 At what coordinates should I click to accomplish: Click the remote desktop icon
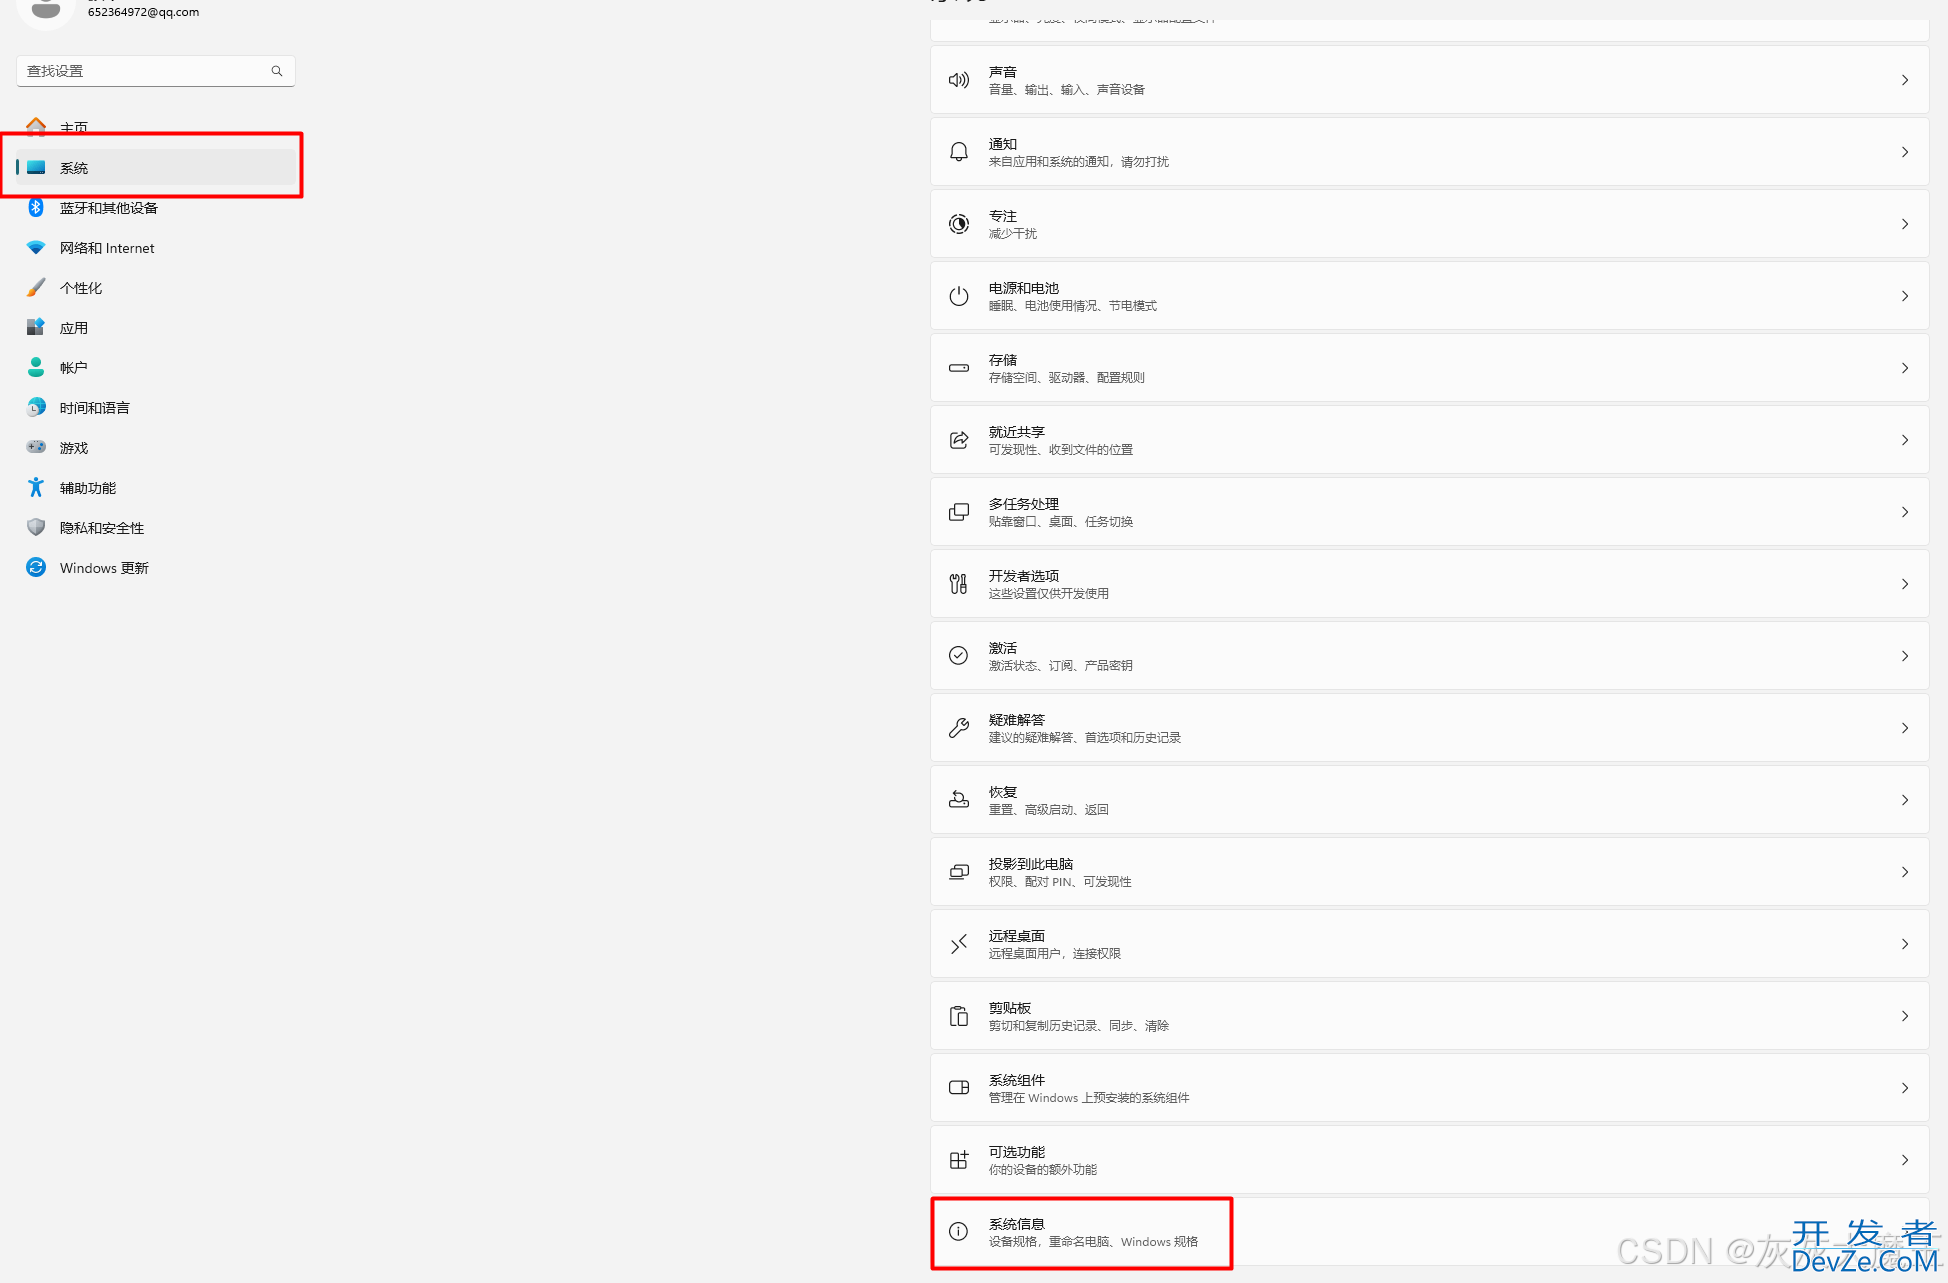click(958, 944)
